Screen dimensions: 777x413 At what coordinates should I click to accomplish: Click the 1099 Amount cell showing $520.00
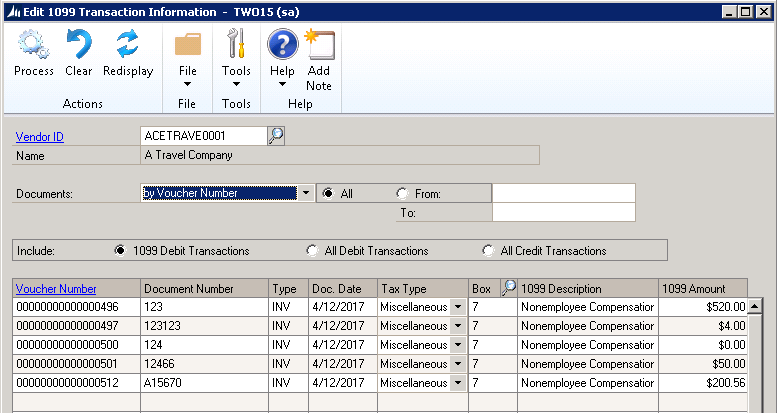(x=702, y=307)
